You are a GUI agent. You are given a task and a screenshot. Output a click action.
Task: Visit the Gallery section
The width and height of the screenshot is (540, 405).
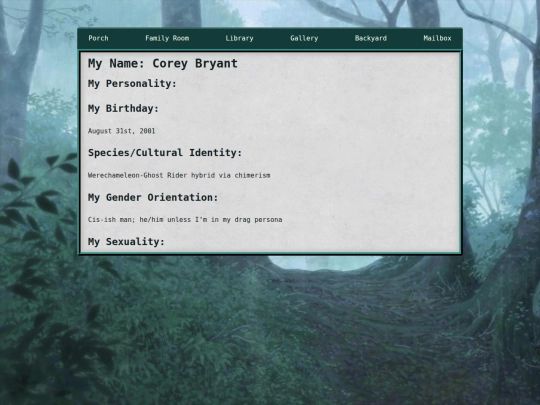tap(304, 38)
